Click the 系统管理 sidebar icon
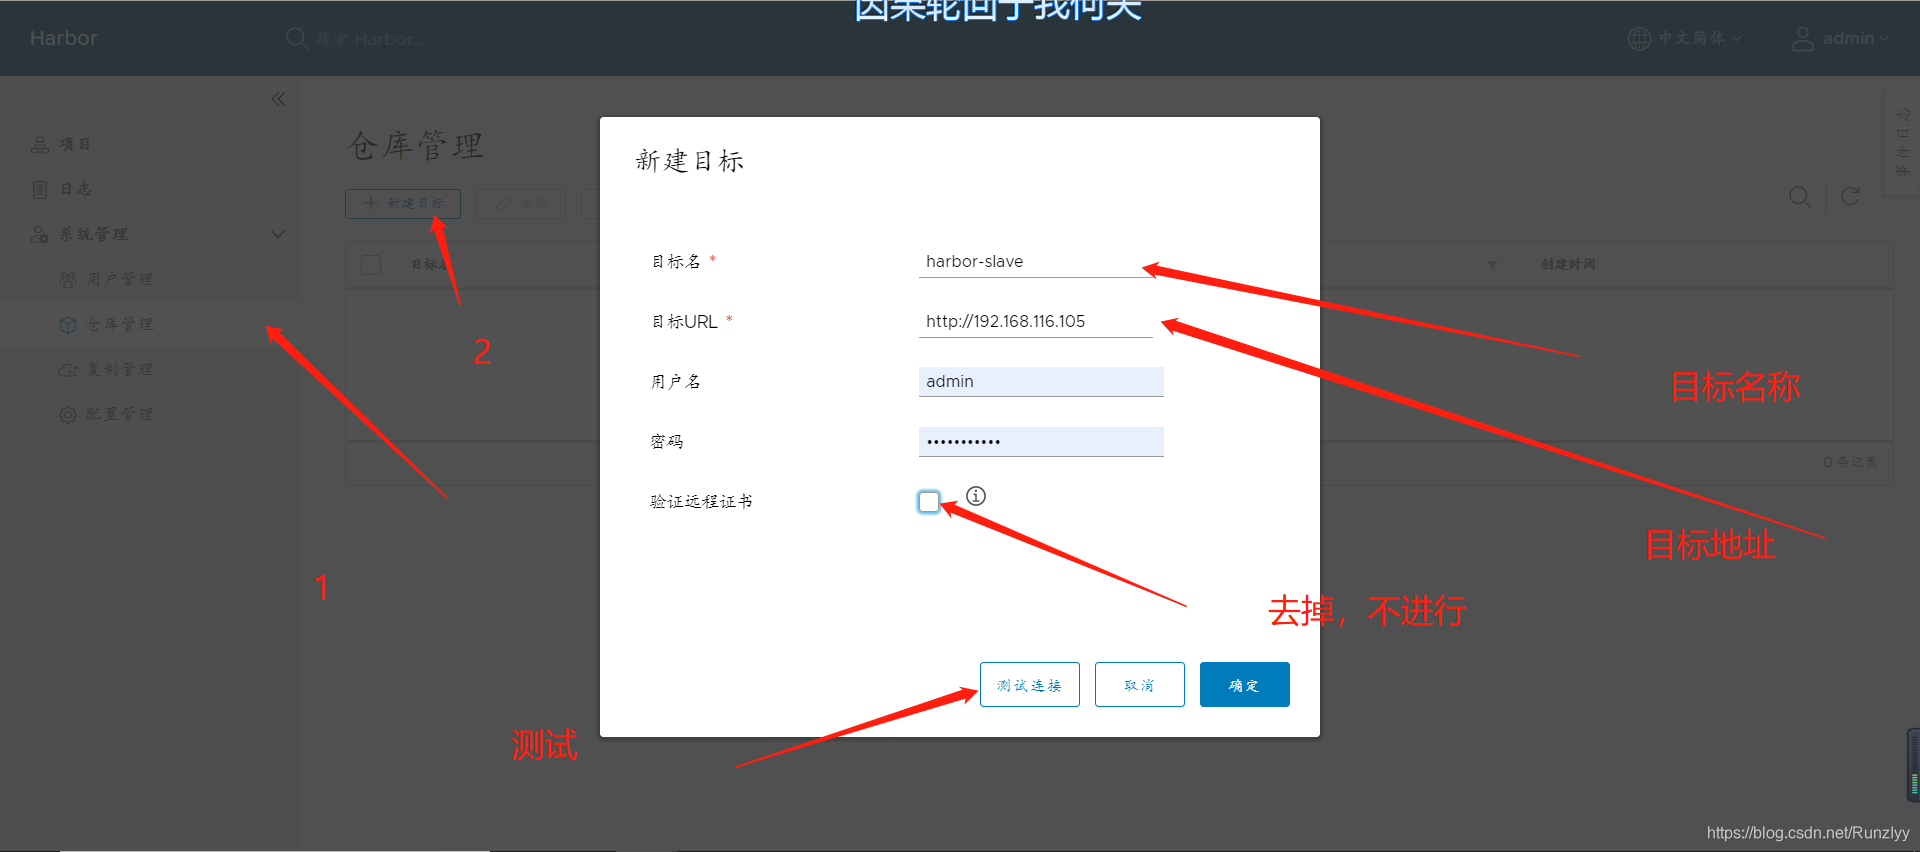This screenshot has width=1920, height=852. click(x=40, y=234)
